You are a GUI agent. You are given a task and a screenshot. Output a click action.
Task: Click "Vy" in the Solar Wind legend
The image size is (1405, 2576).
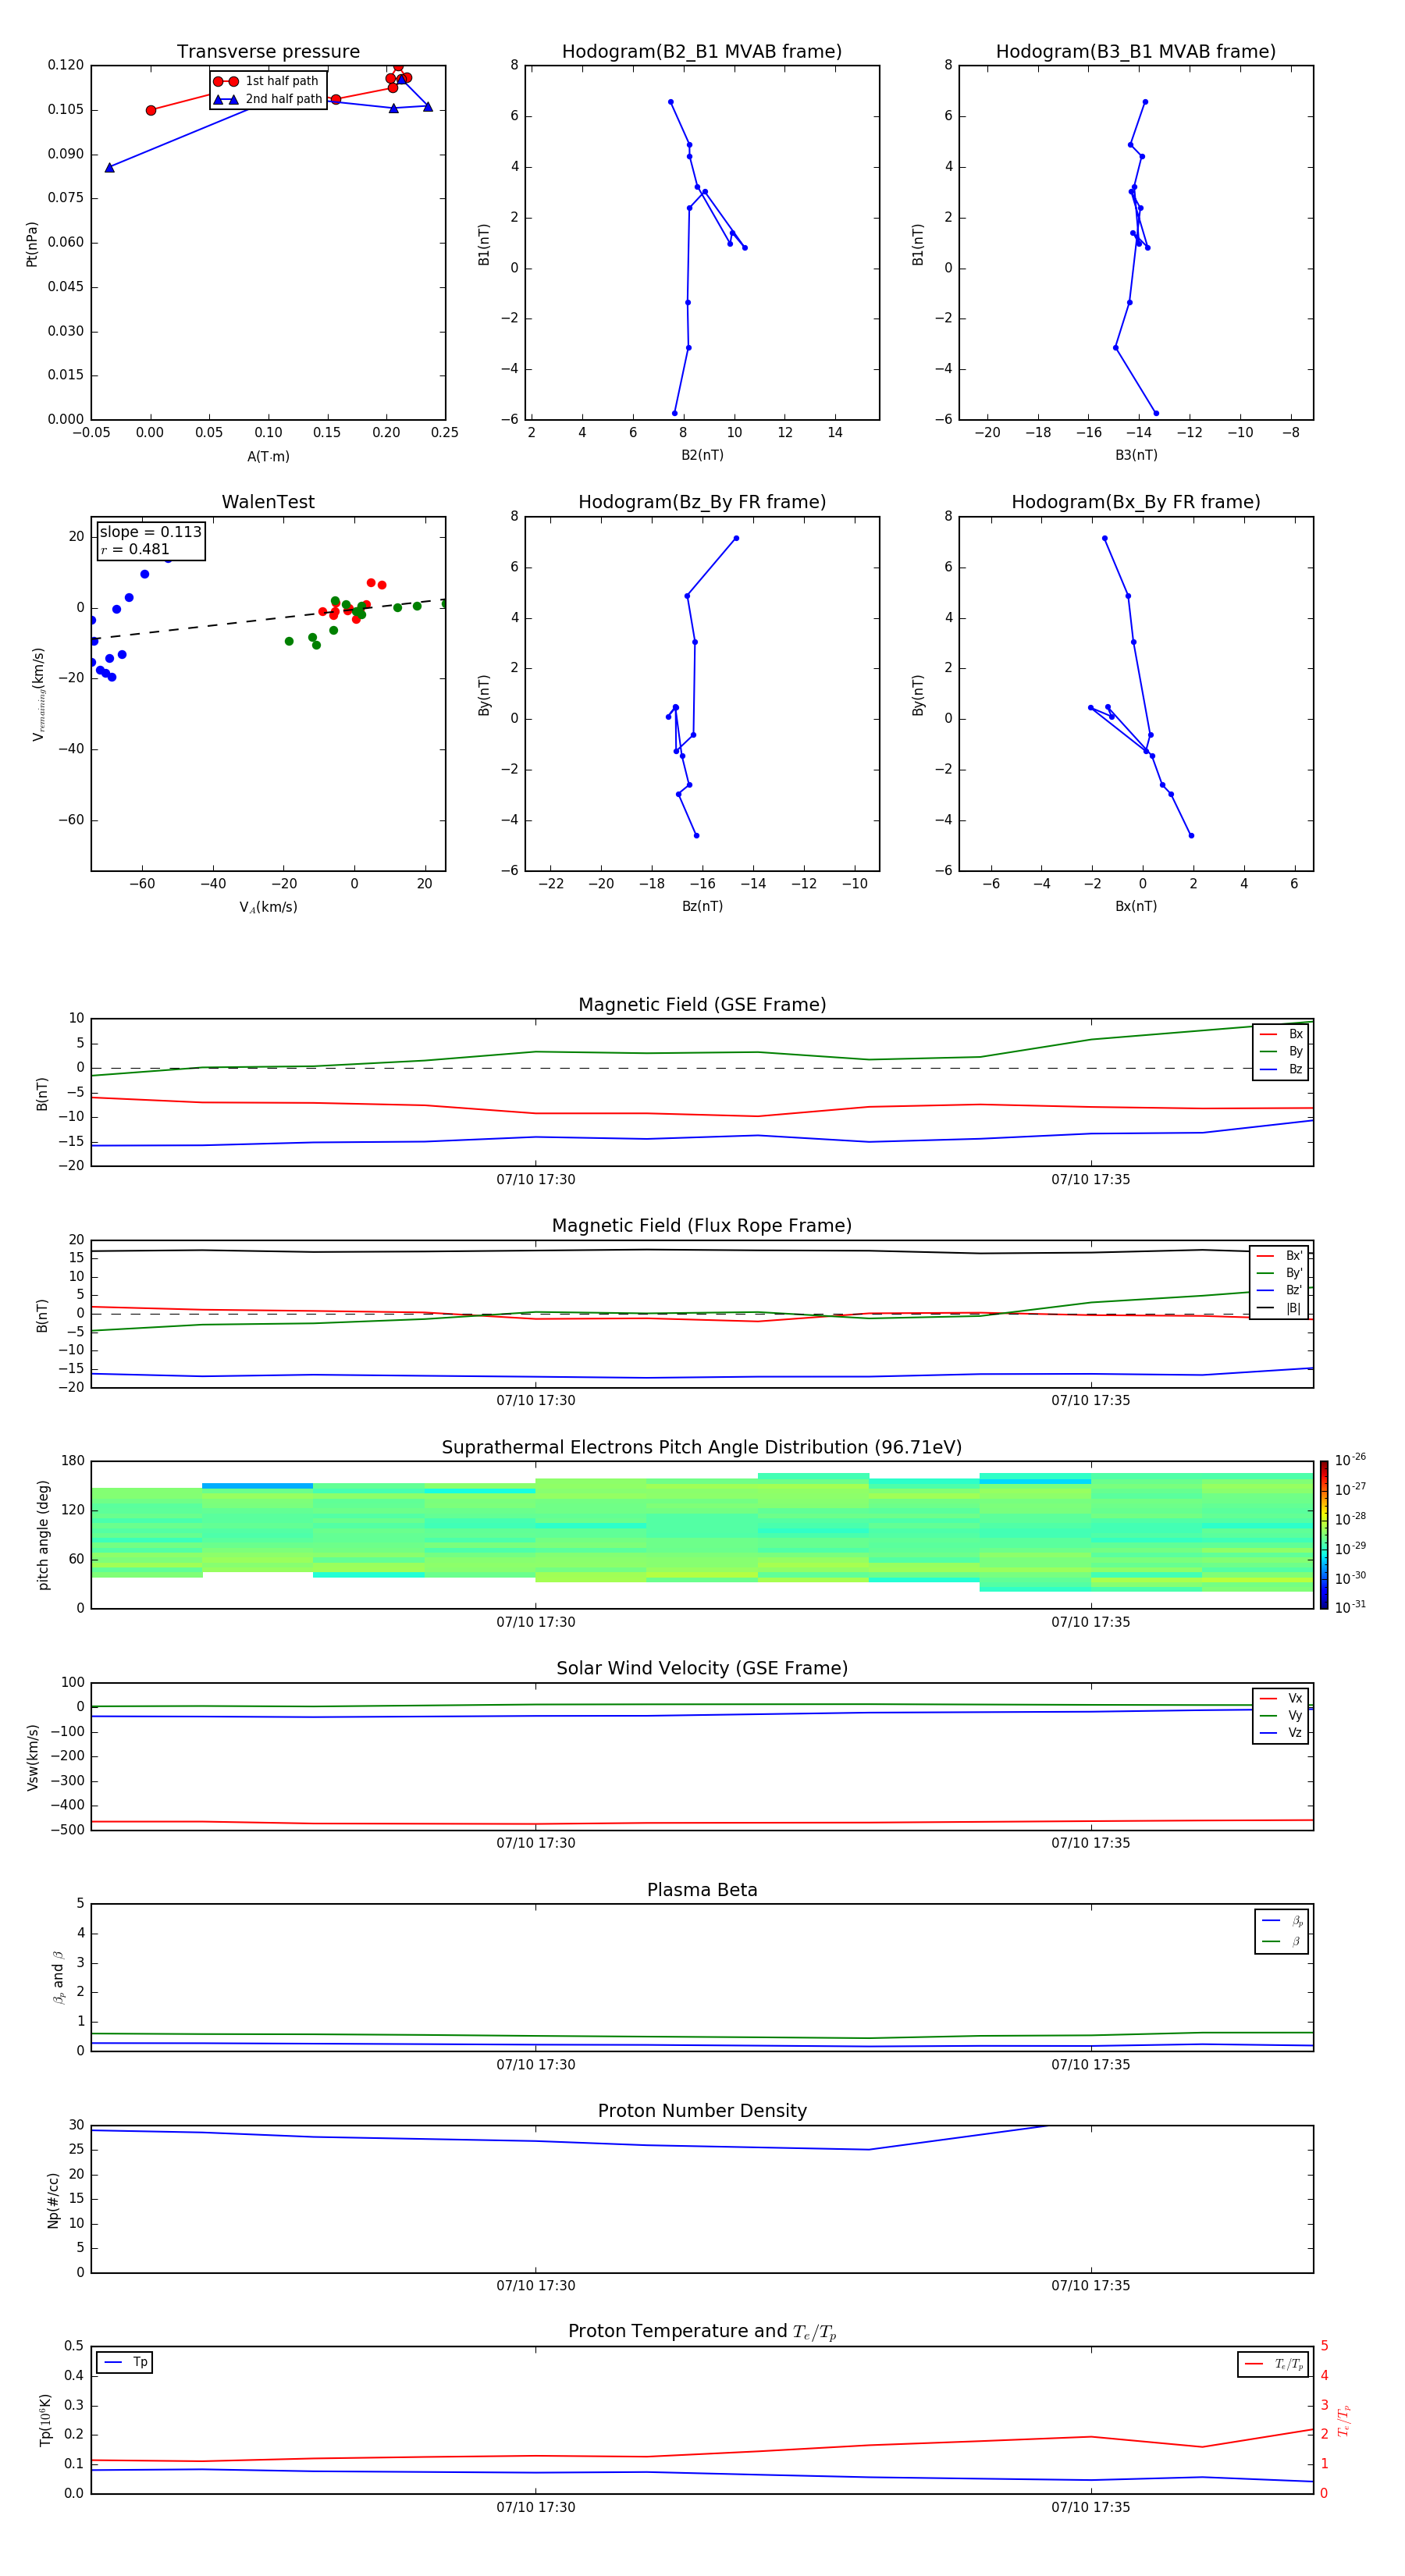point(1295,1716)
